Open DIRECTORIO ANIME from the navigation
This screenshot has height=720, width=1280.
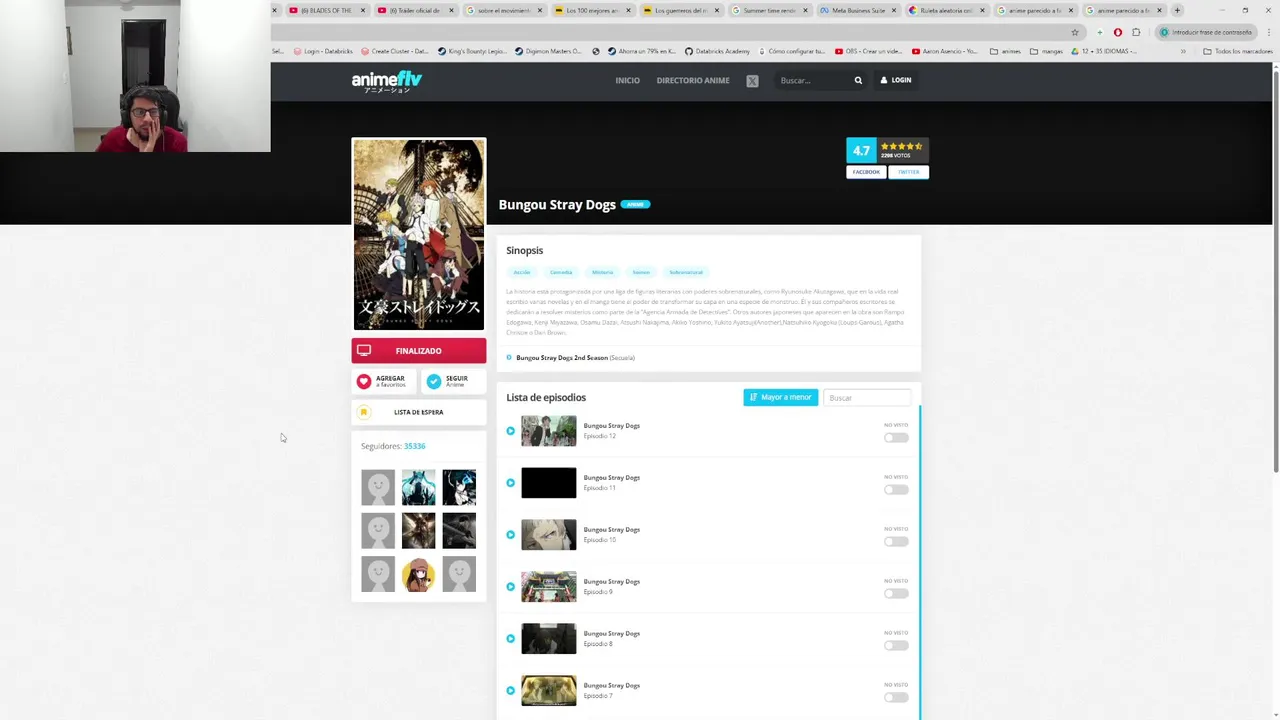(x=693, y=80)
